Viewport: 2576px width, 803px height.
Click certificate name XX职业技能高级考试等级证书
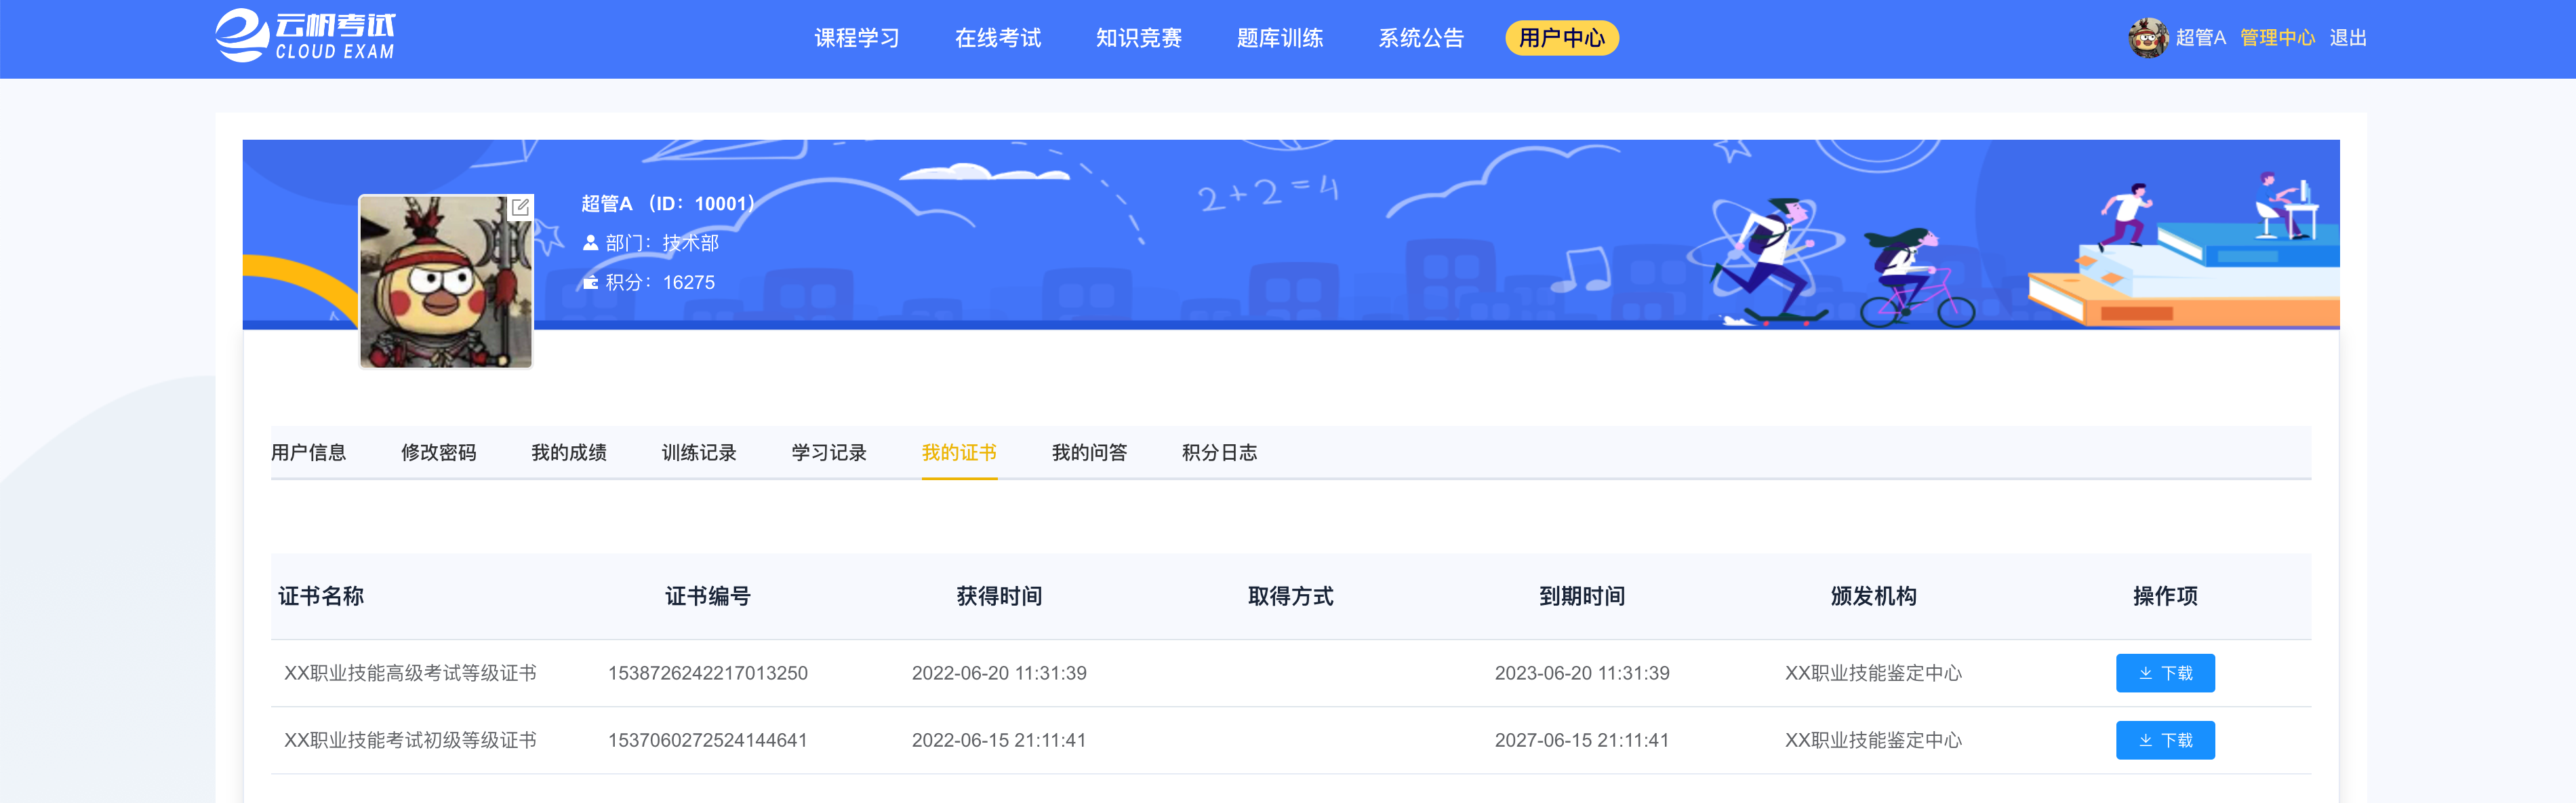click(x=410, y=673)
